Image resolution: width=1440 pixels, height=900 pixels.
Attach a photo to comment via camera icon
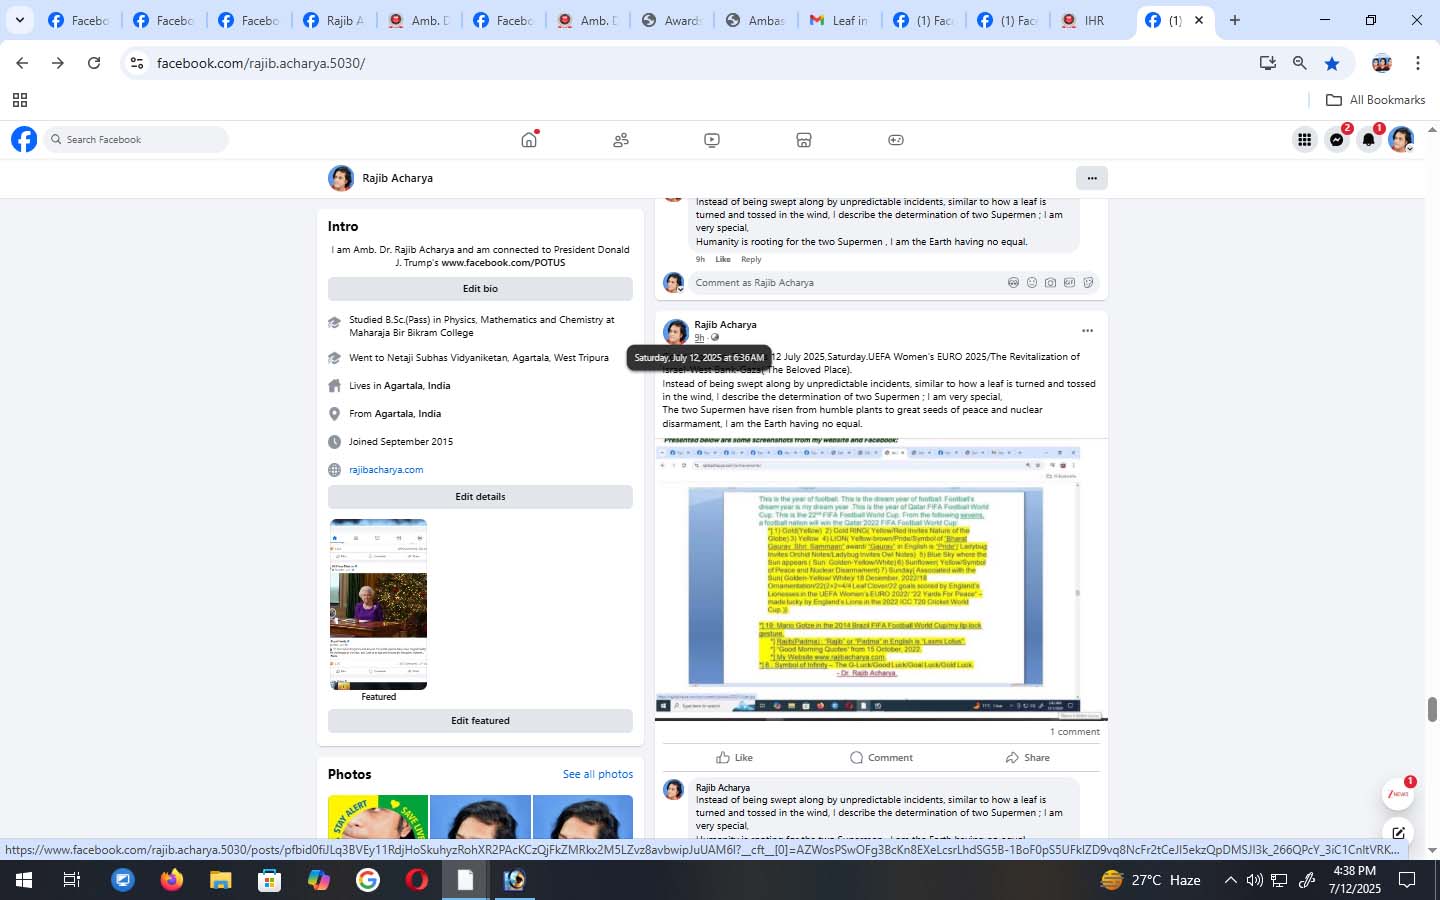pos(1050,283)
